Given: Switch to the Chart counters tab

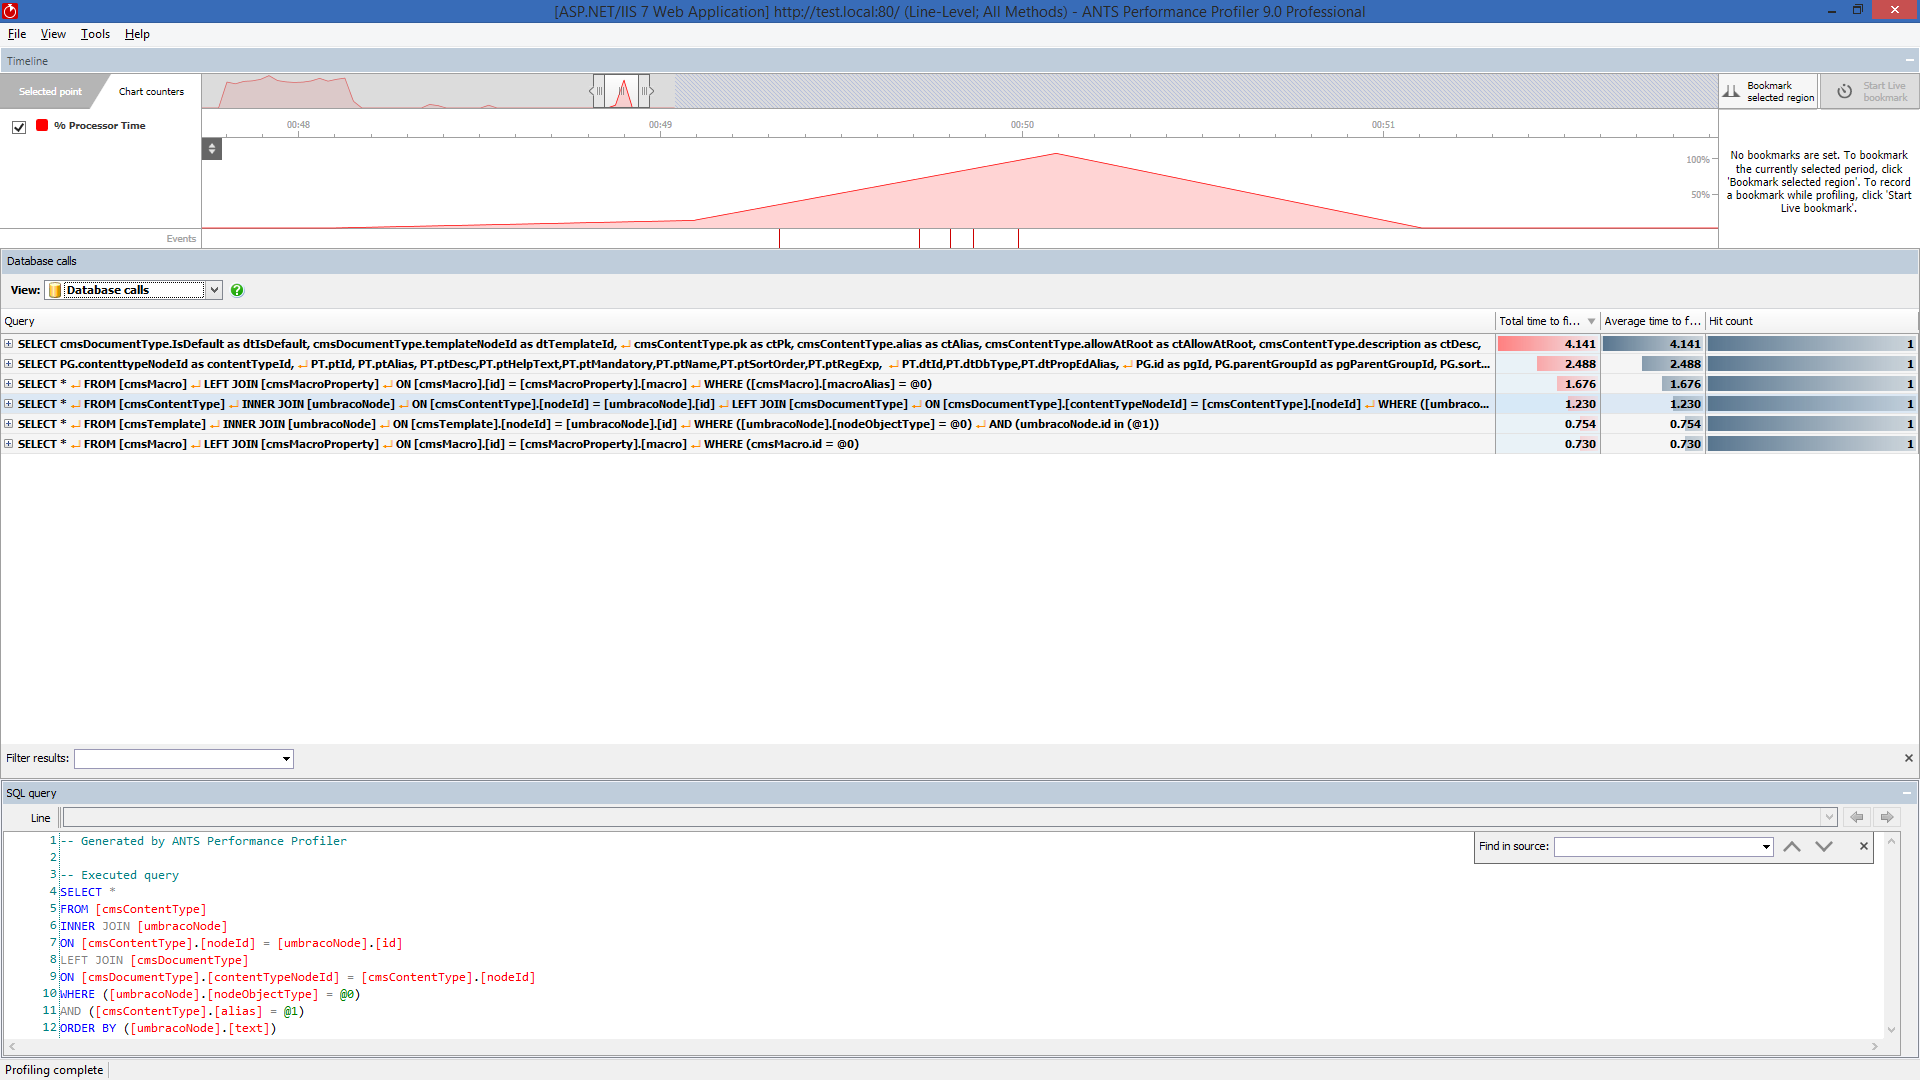Looking at the screenshot, I should point(151,91).
